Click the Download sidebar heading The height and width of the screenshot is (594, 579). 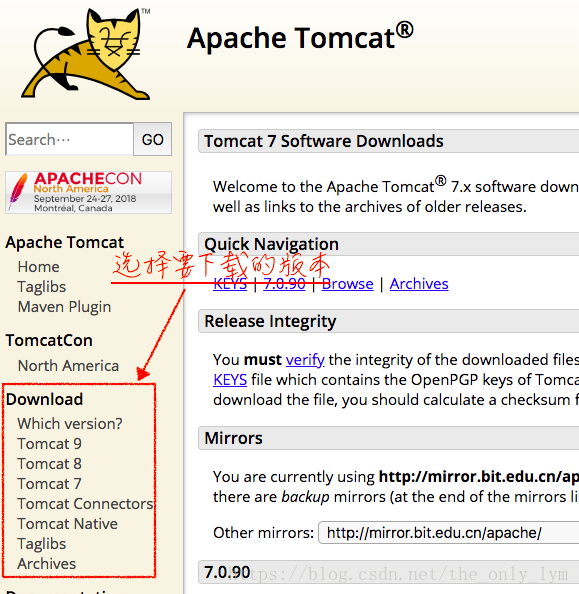click(44, 399)
